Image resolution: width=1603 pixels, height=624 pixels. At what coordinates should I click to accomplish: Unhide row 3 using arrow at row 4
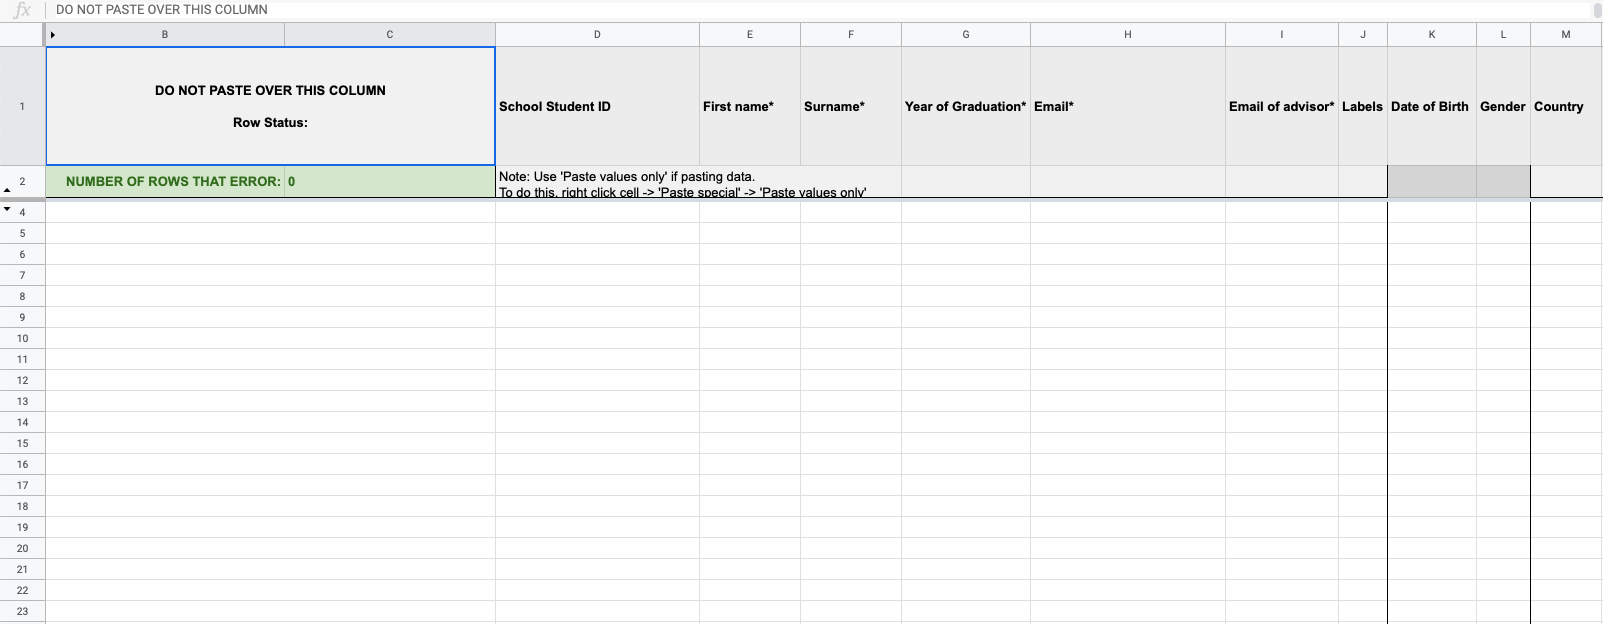(x=7, y=209)
